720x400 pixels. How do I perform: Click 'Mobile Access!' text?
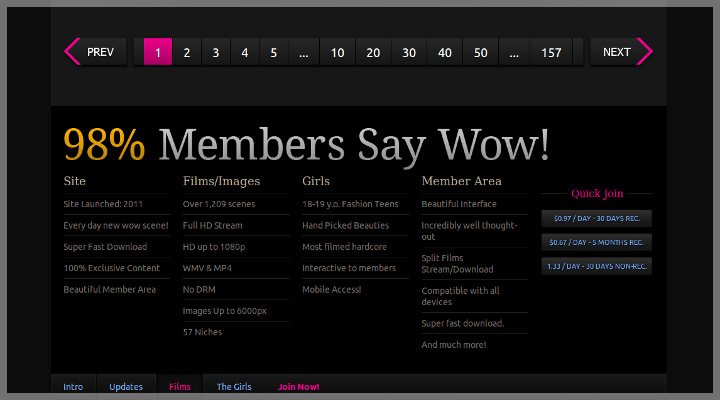point(332,289)
